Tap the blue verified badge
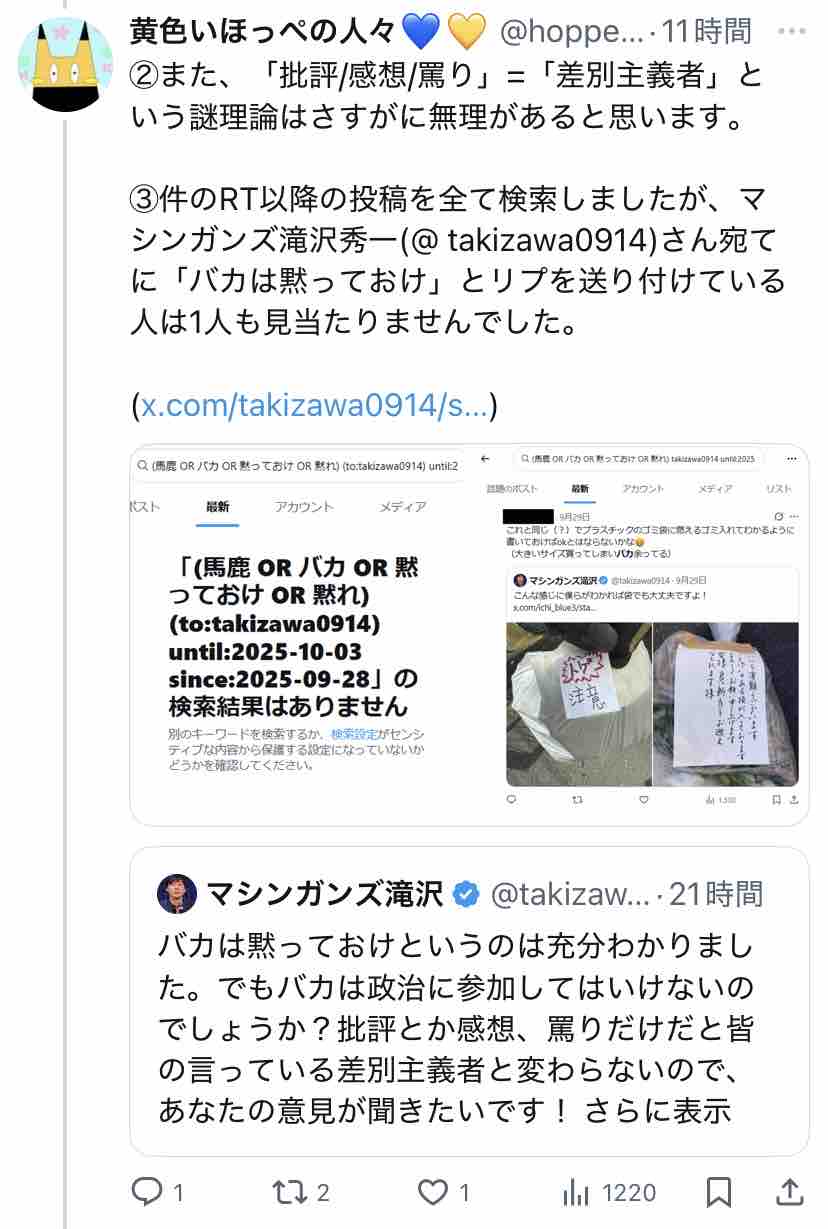Screen dimensions: 828x1229 coord(466,894)
